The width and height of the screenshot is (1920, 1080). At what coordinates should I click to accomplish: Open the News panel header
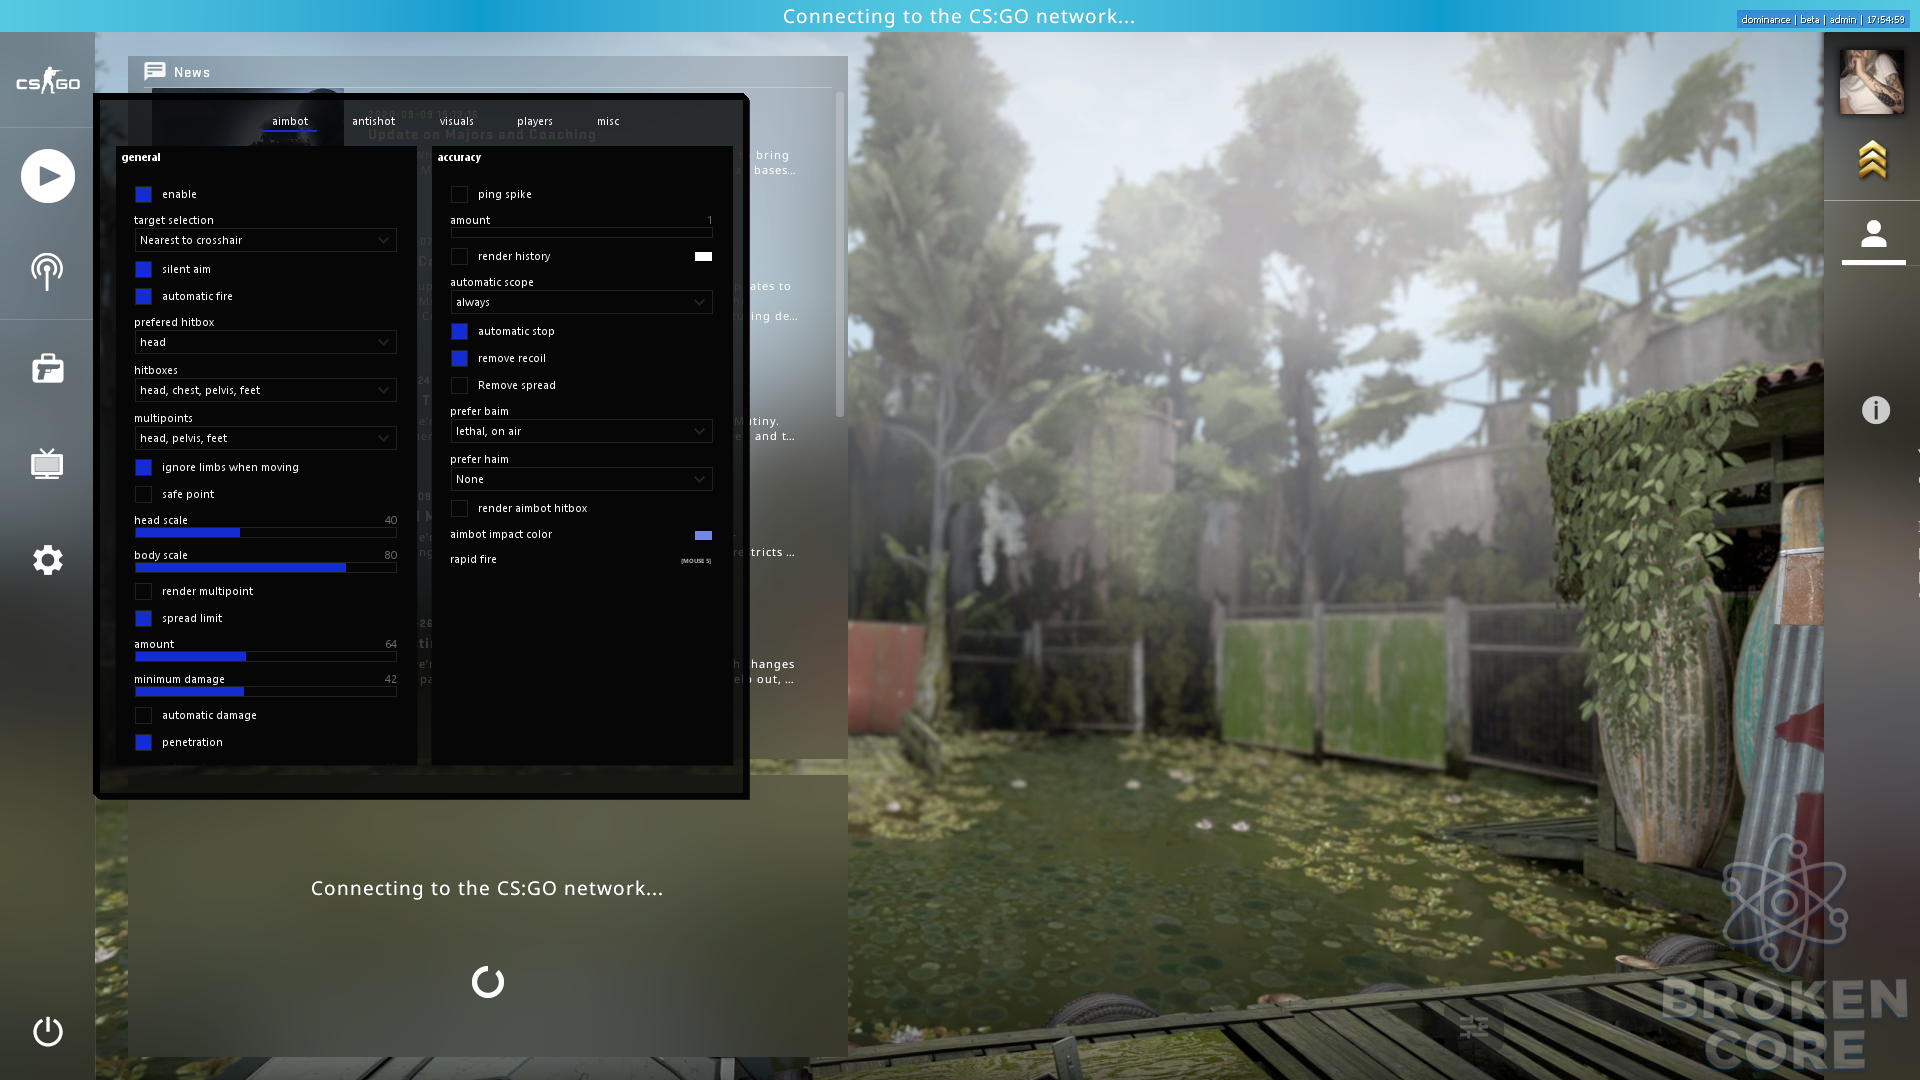tap(487, 72)
